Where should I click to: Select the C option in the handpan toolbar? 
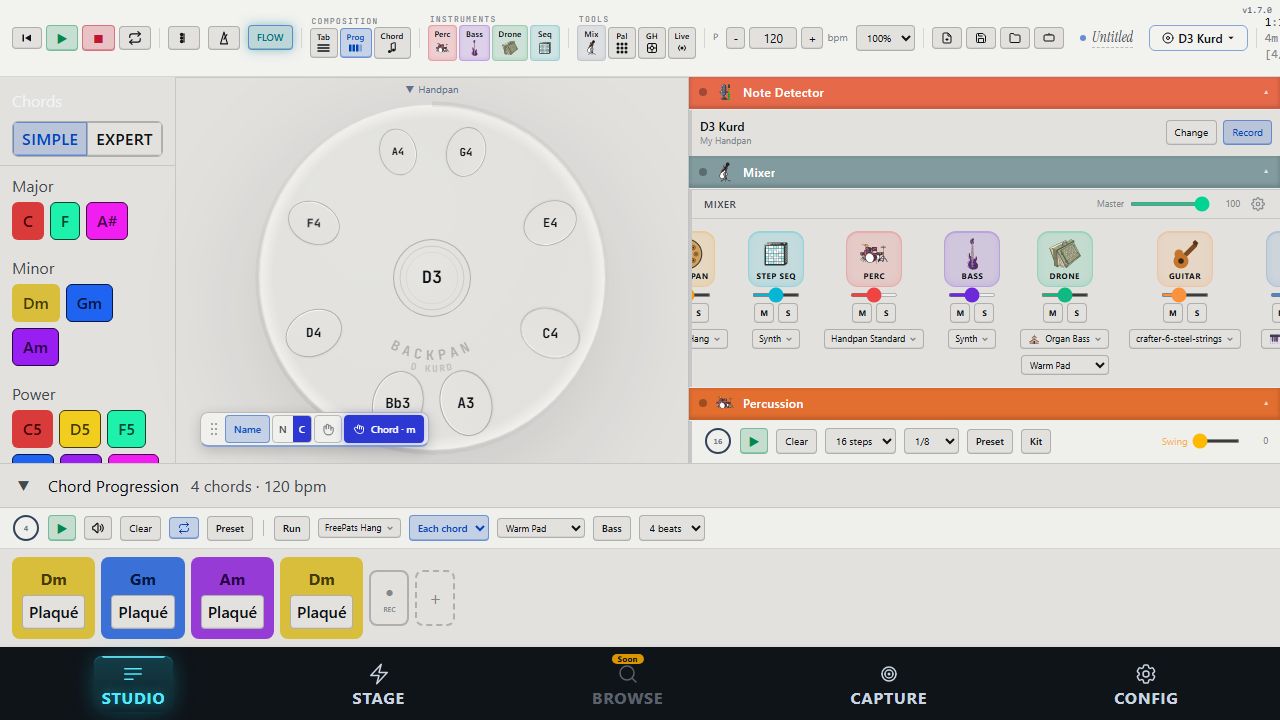pos(302,429)
